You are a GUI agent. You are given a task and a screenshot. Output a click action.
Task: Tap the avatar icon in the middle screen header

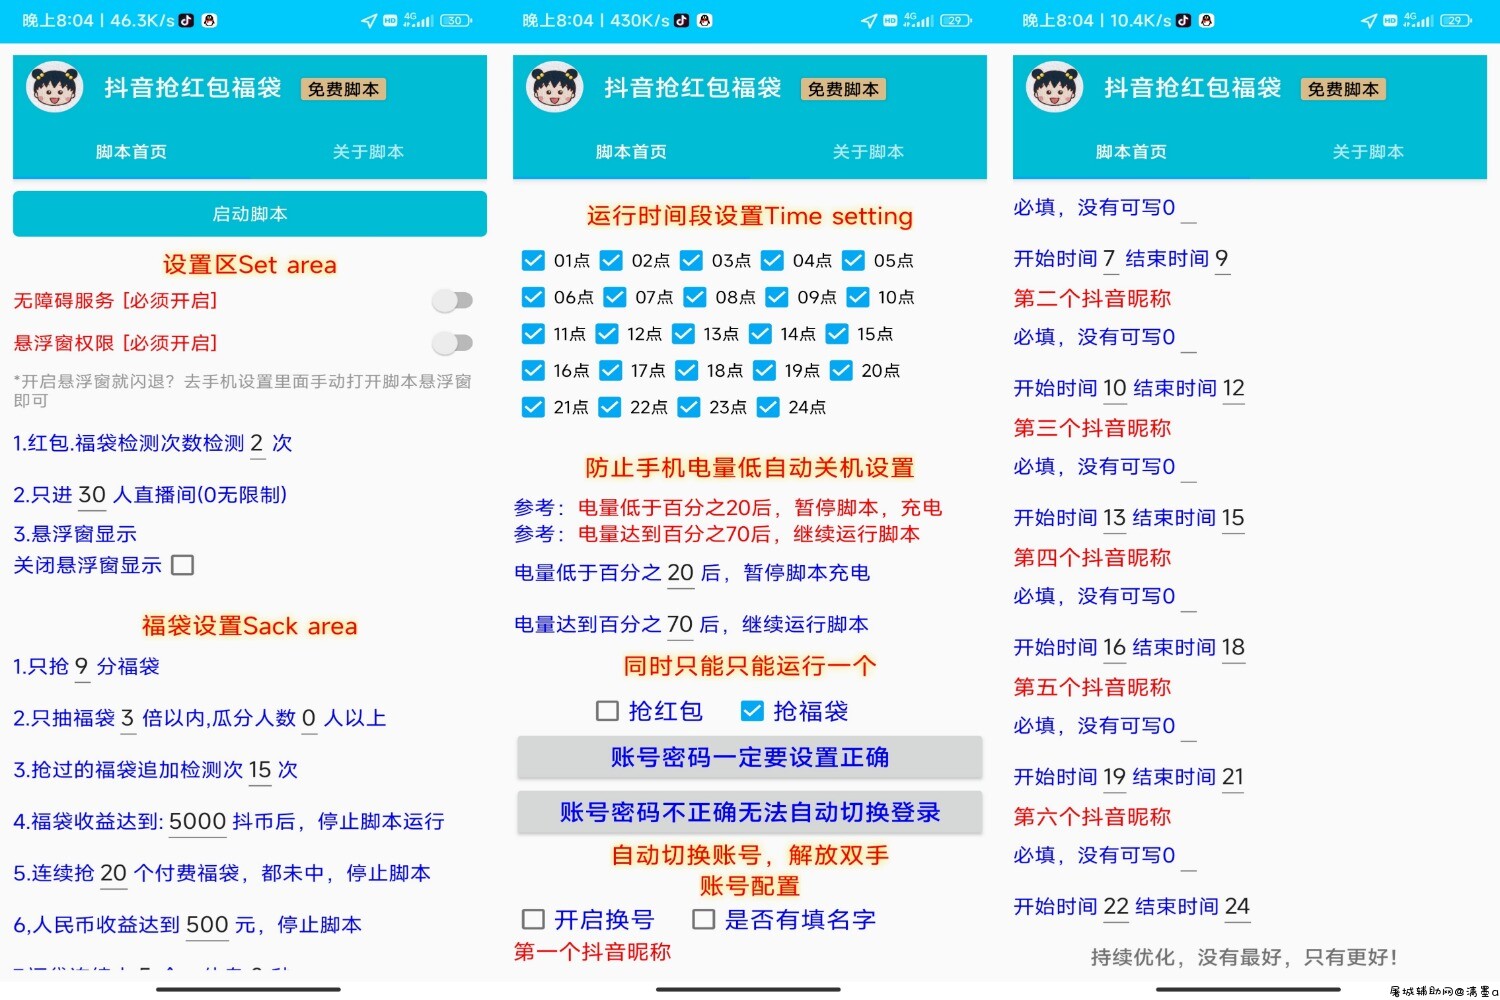pyautogui.click(x=555, y=87)
